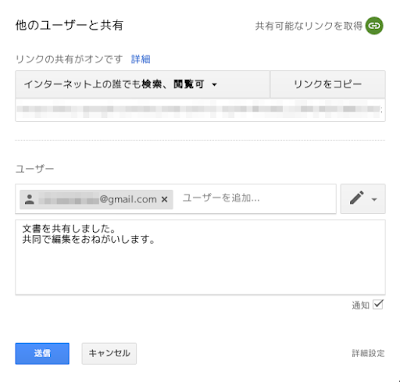Click the リンクをコピー button

tap(328, 84)
